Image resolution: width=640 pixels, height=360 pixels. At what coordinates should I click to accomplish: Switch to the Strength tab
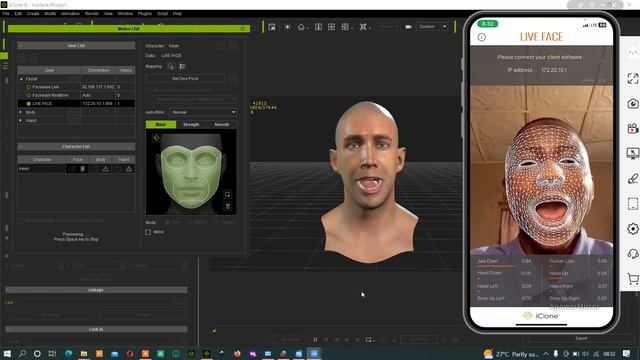click(191, 124)
